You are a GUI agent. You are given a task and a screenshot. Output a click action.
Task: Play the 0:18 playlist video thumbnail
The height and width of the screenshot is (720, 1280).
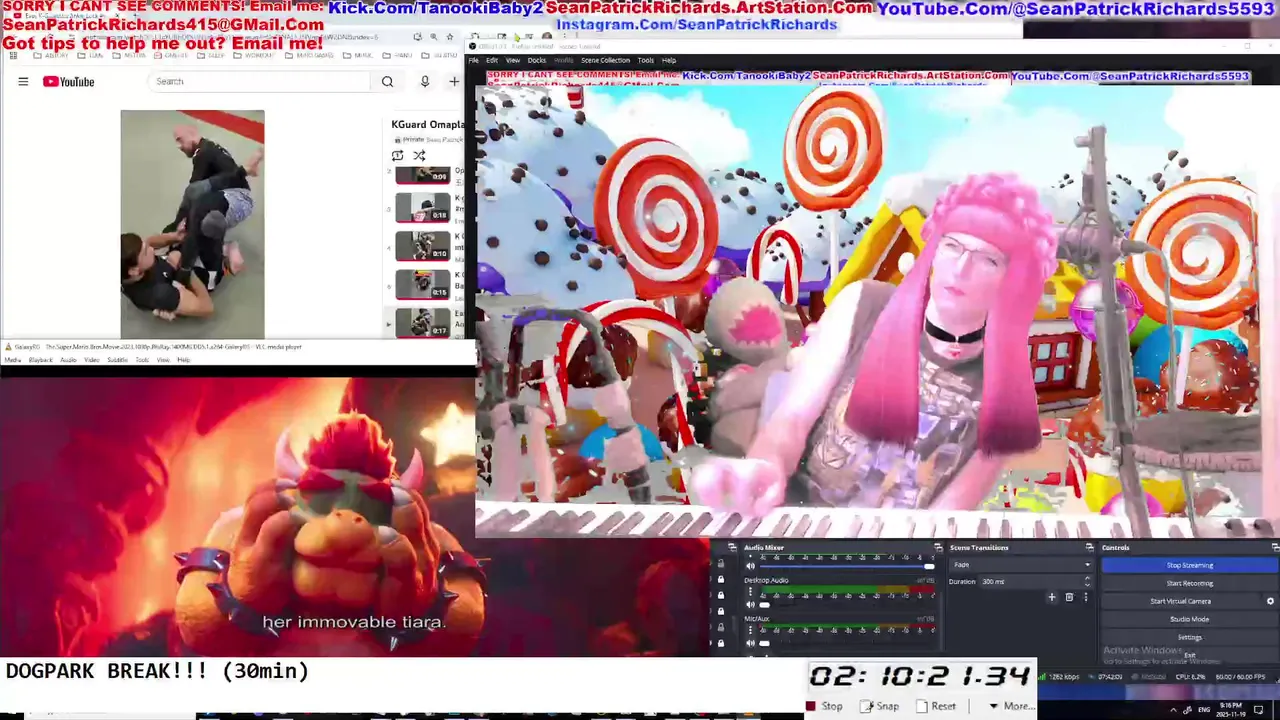point(422,208)
